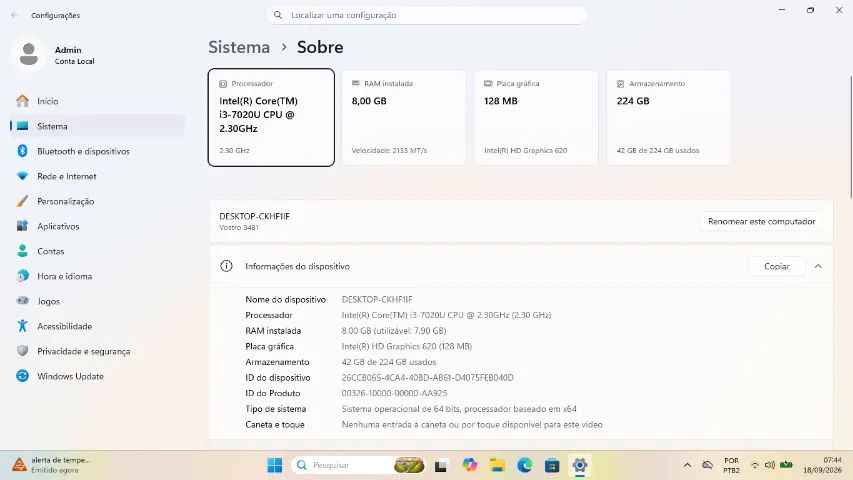Click the taskbar Pesquisar search box
The height and width of the screenshot is (480, 853).
[x=359, y=465]
